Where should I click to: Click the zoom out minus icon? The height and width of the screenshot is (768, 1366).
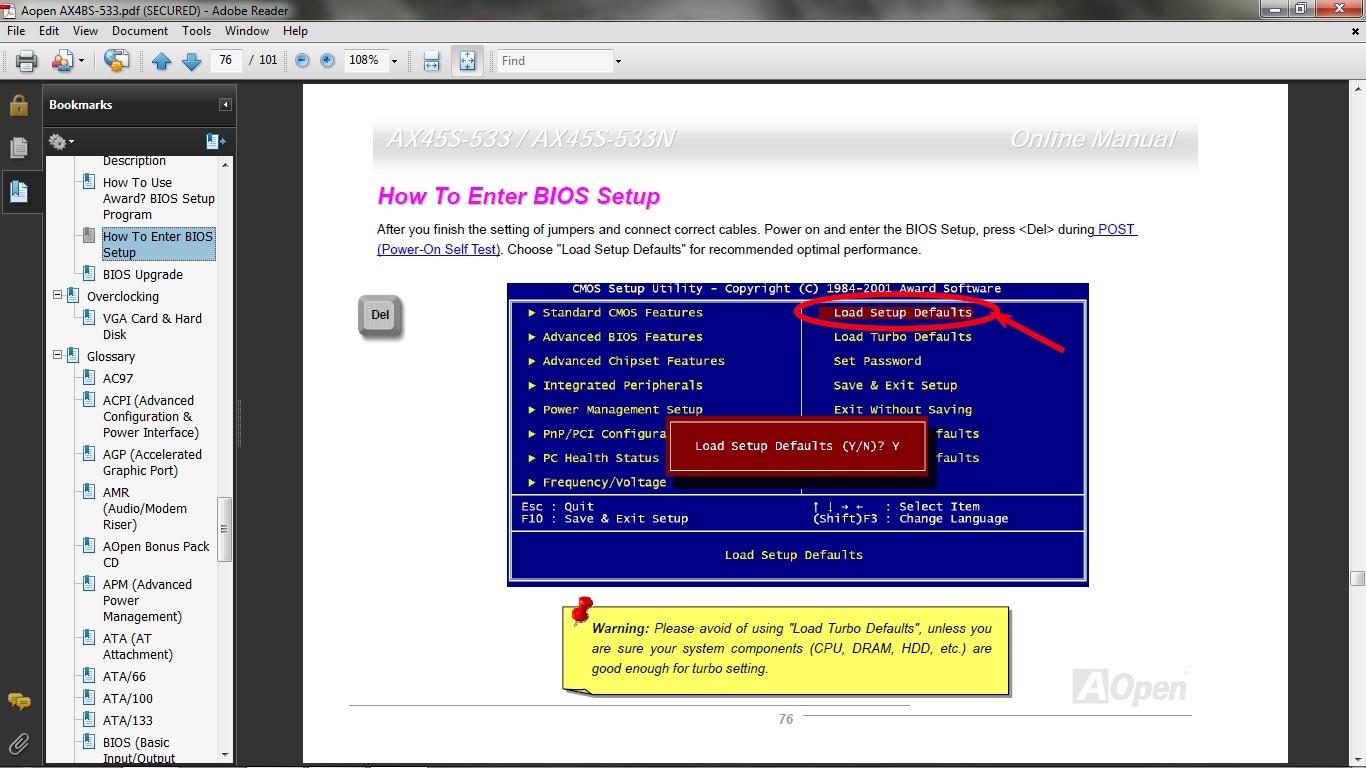pos(302,61)
